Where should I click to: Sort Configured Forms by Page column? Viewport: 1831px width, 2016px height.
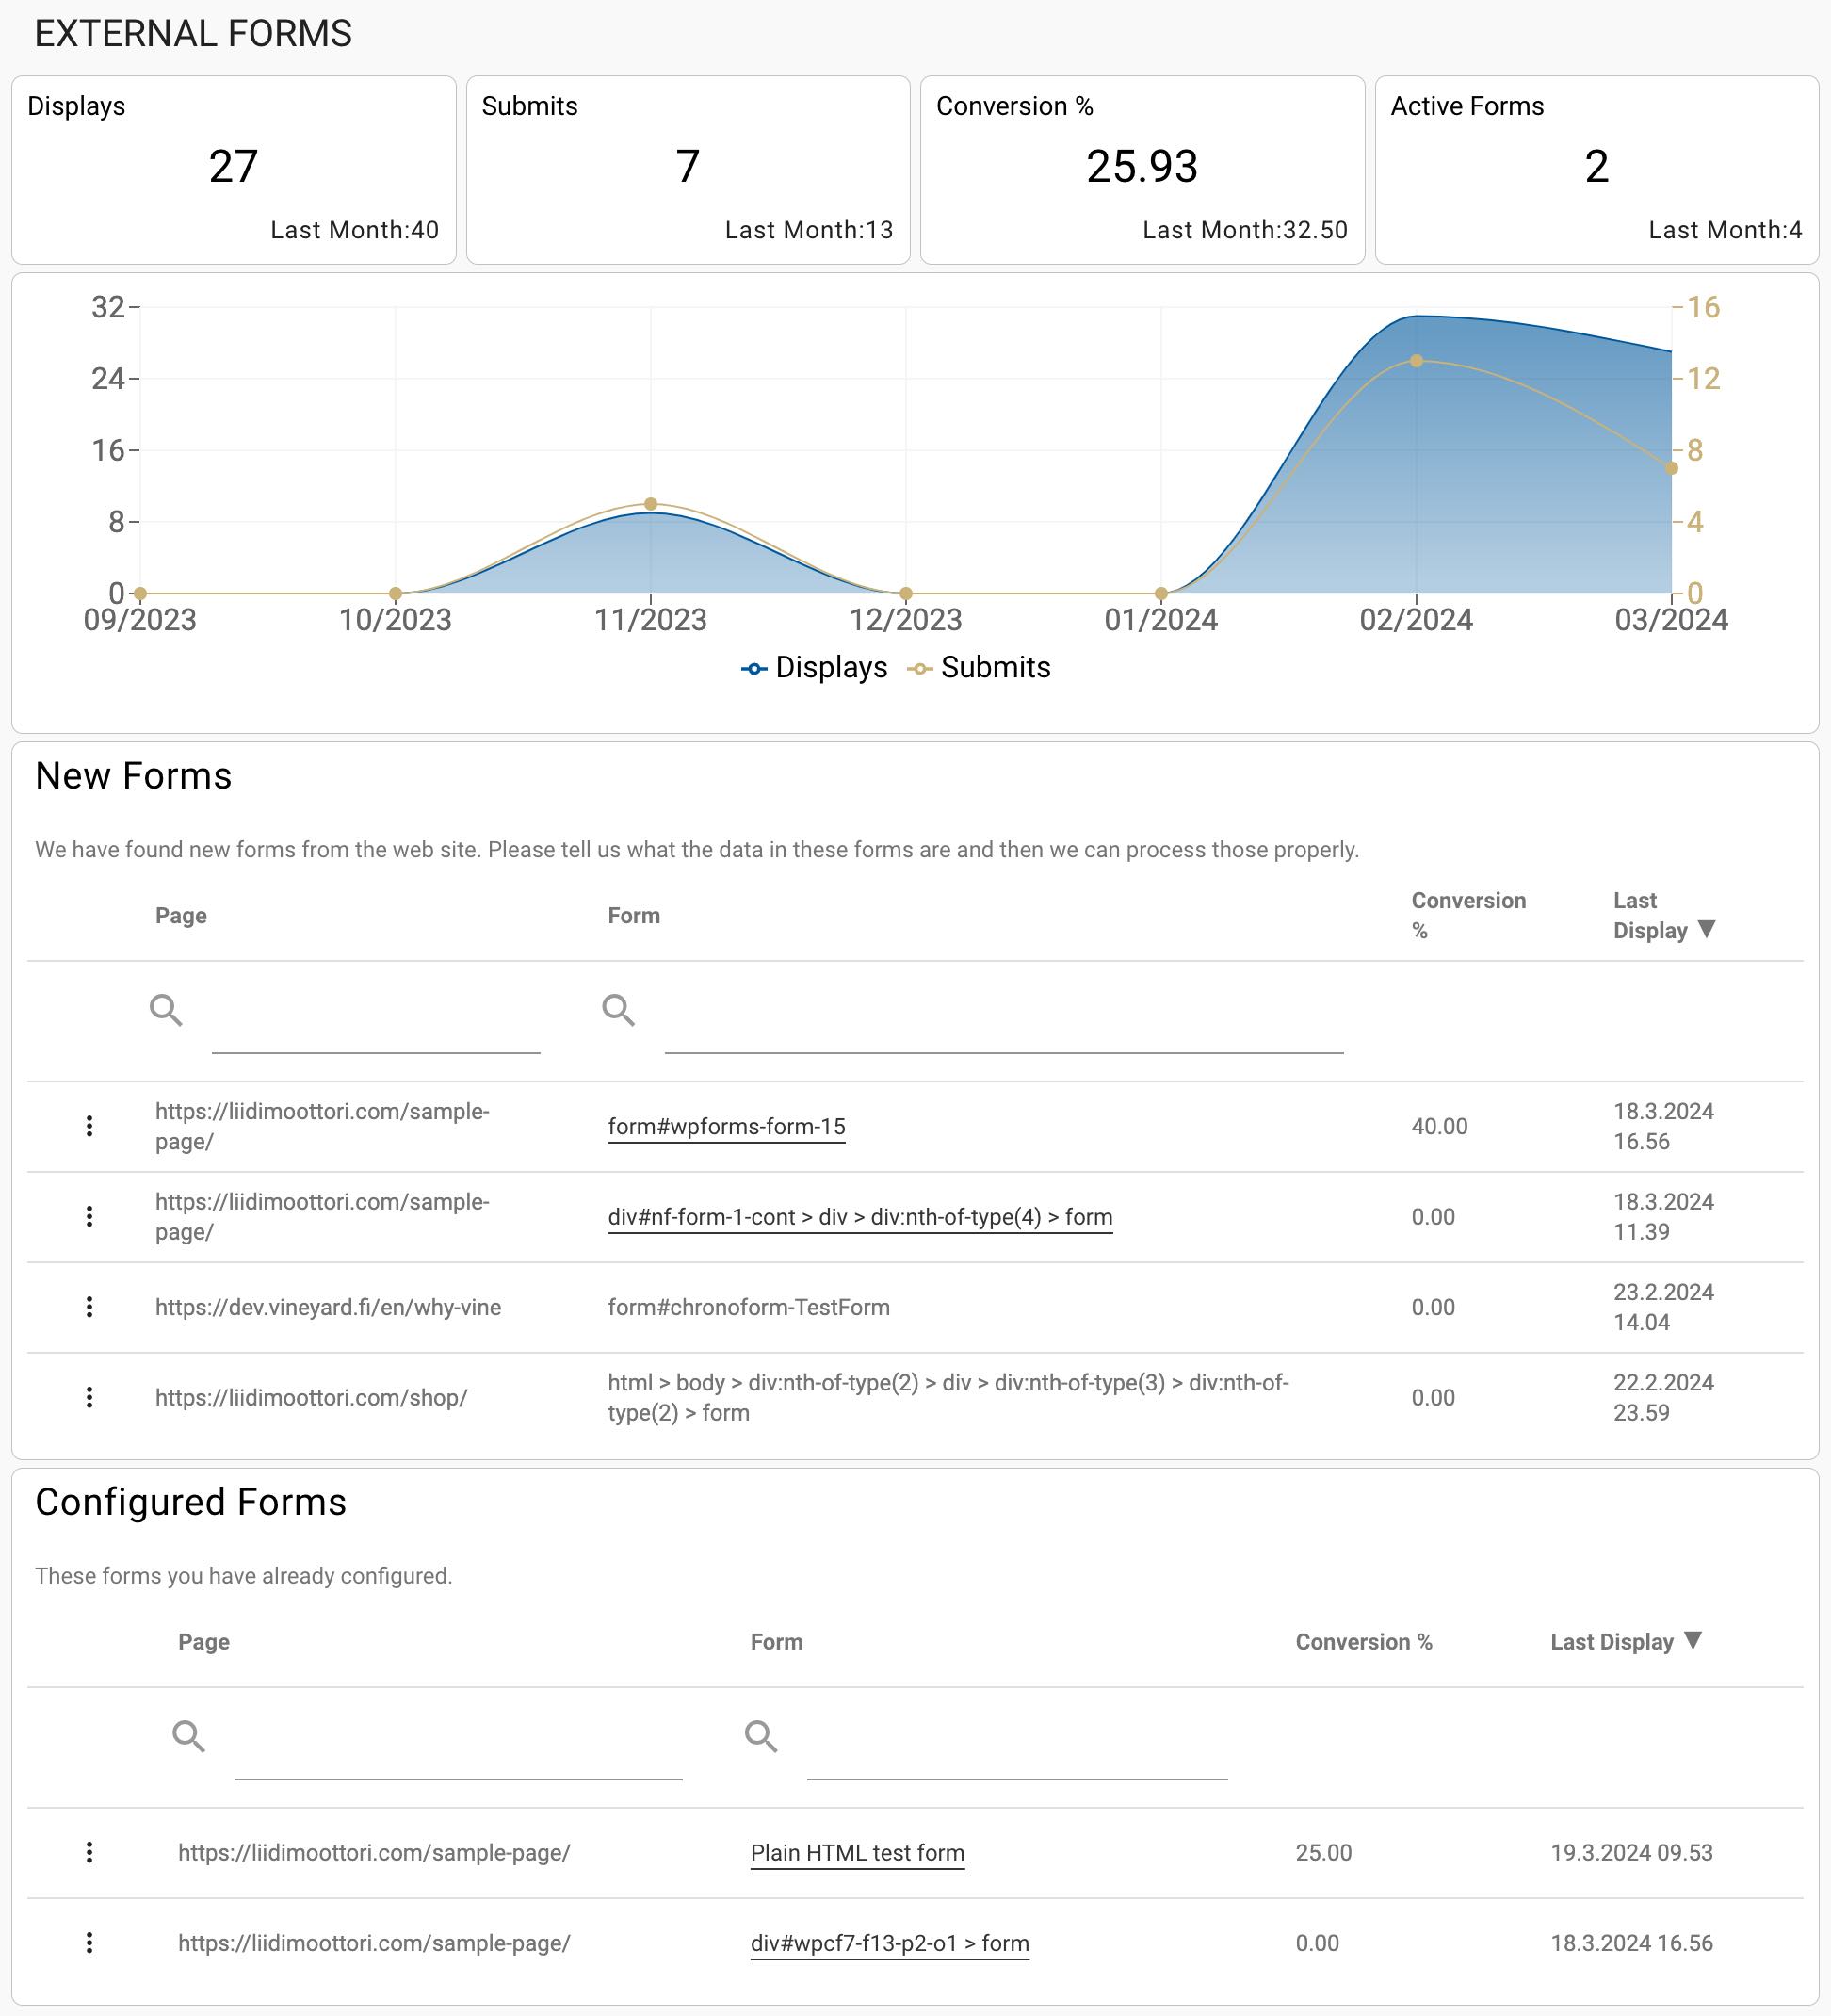pos(204,1641)
